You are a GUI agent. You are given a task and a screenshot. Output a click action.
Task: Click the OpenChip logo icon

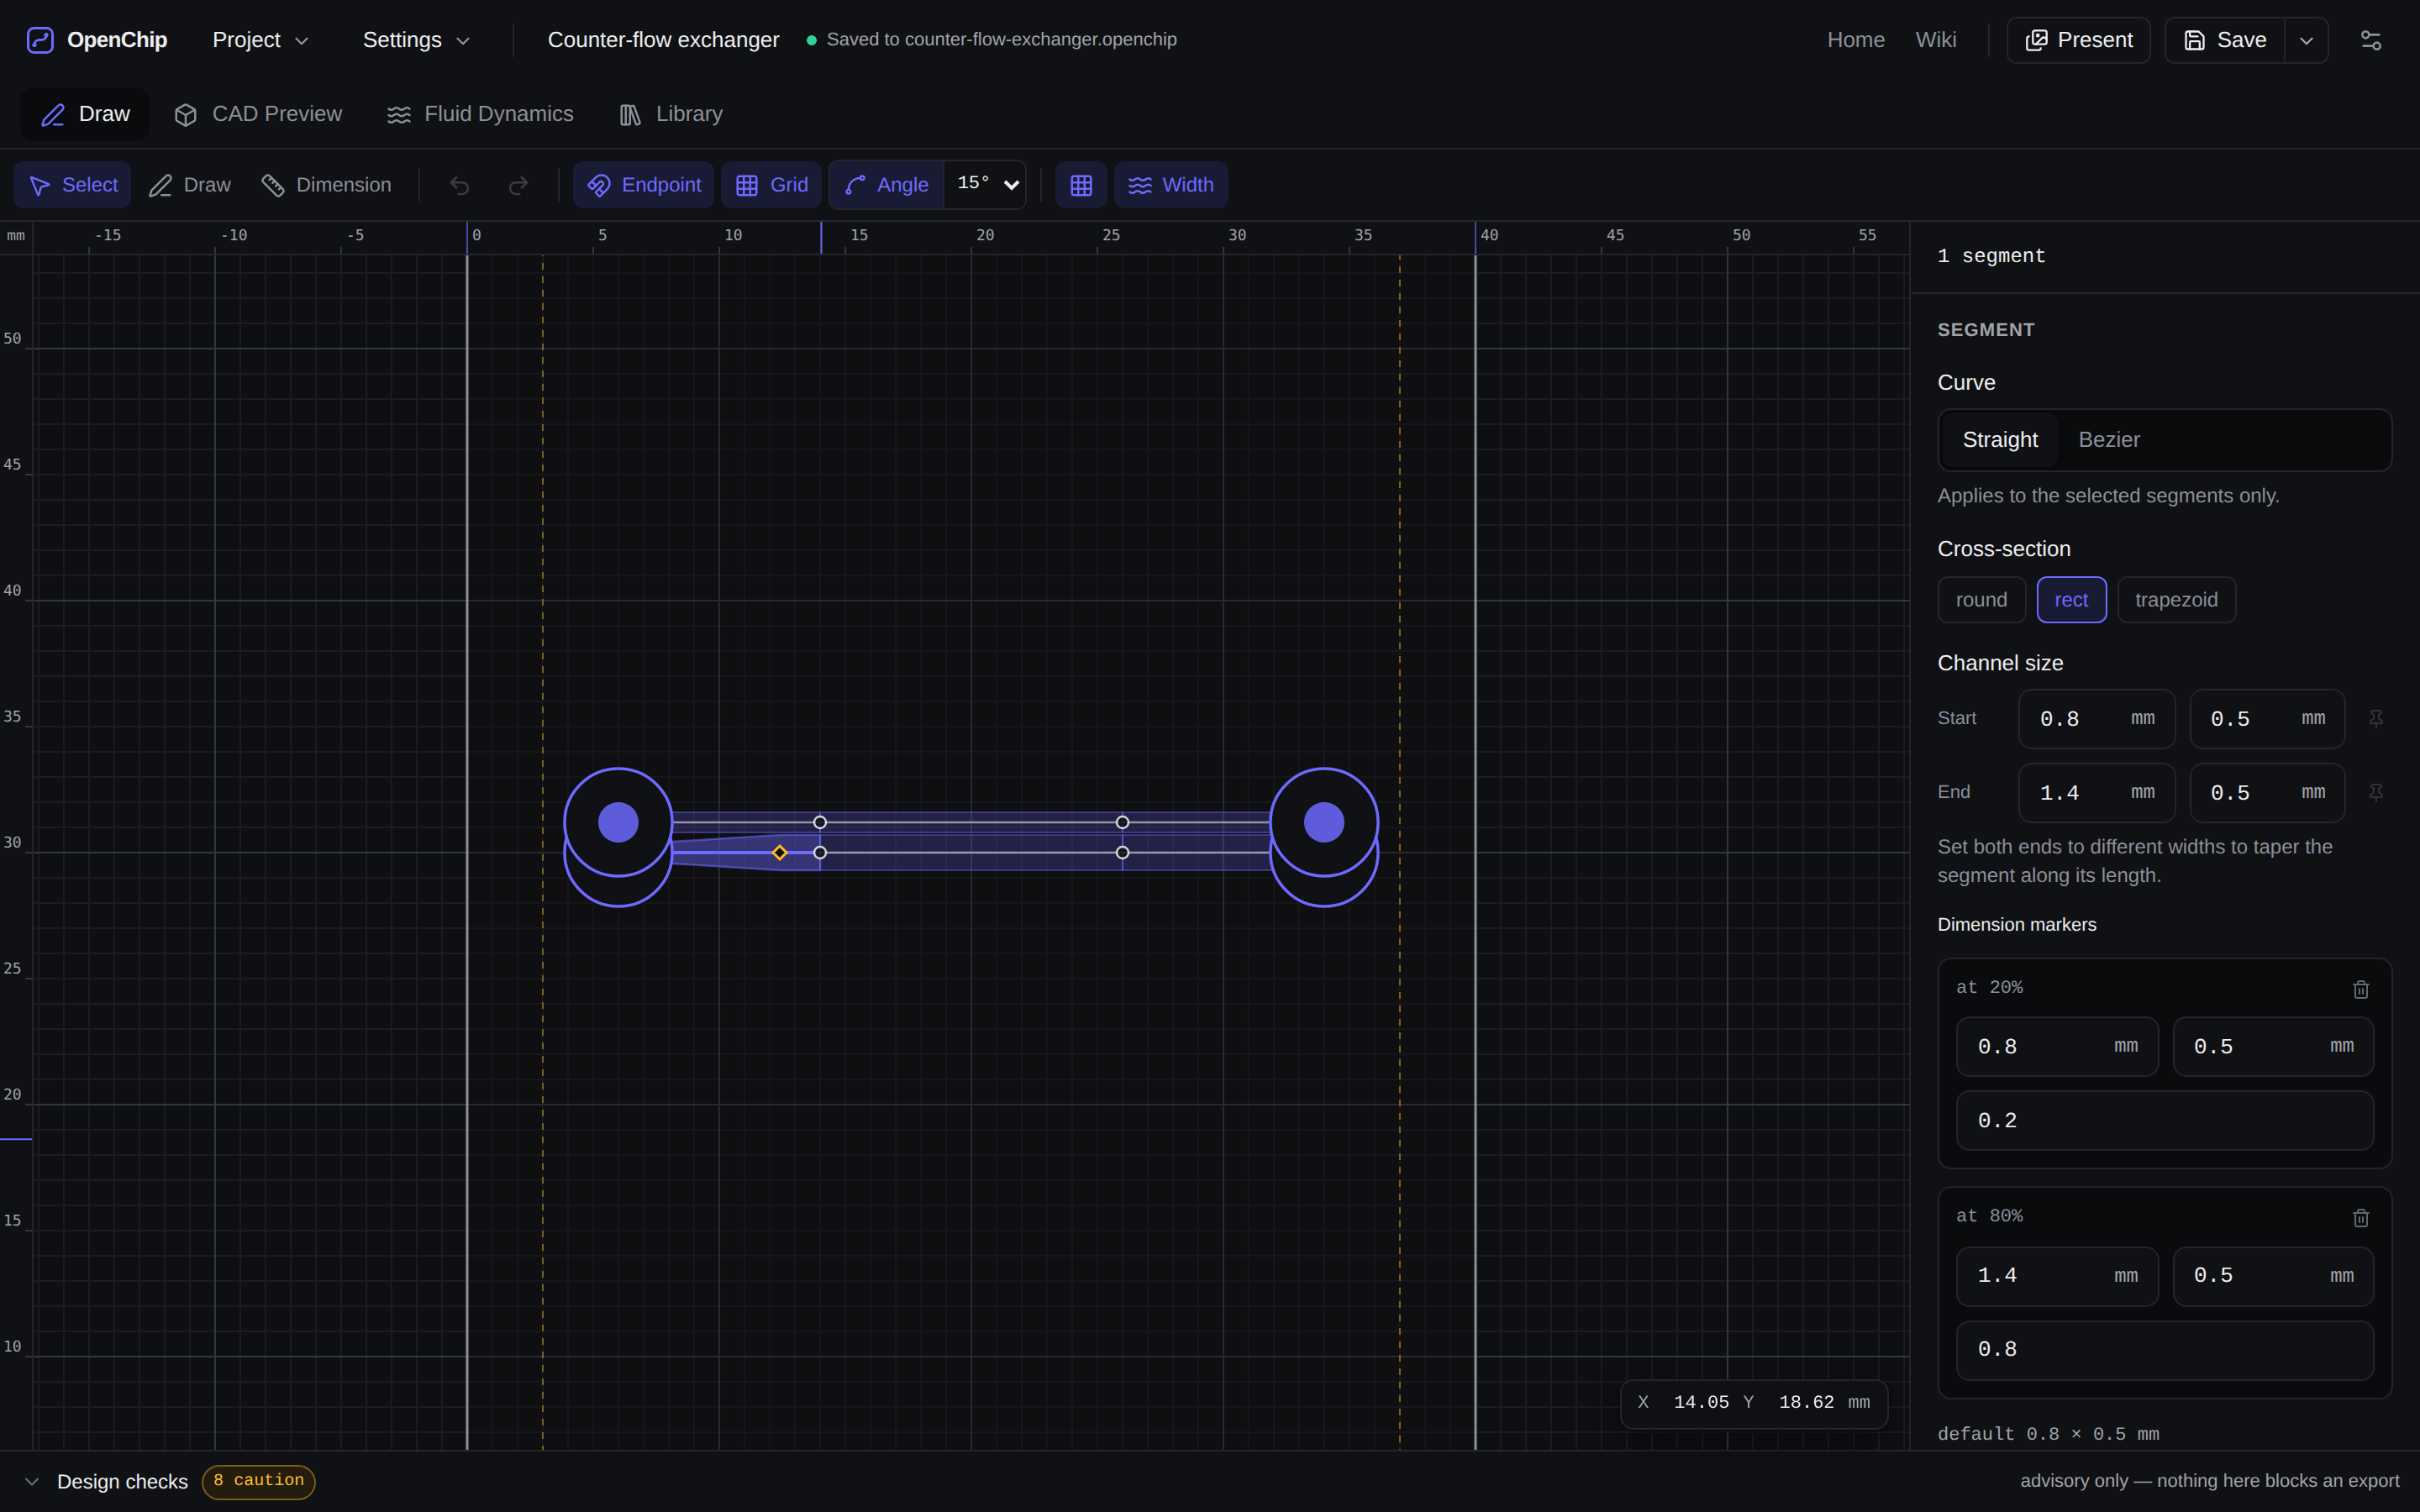(40, 40)
